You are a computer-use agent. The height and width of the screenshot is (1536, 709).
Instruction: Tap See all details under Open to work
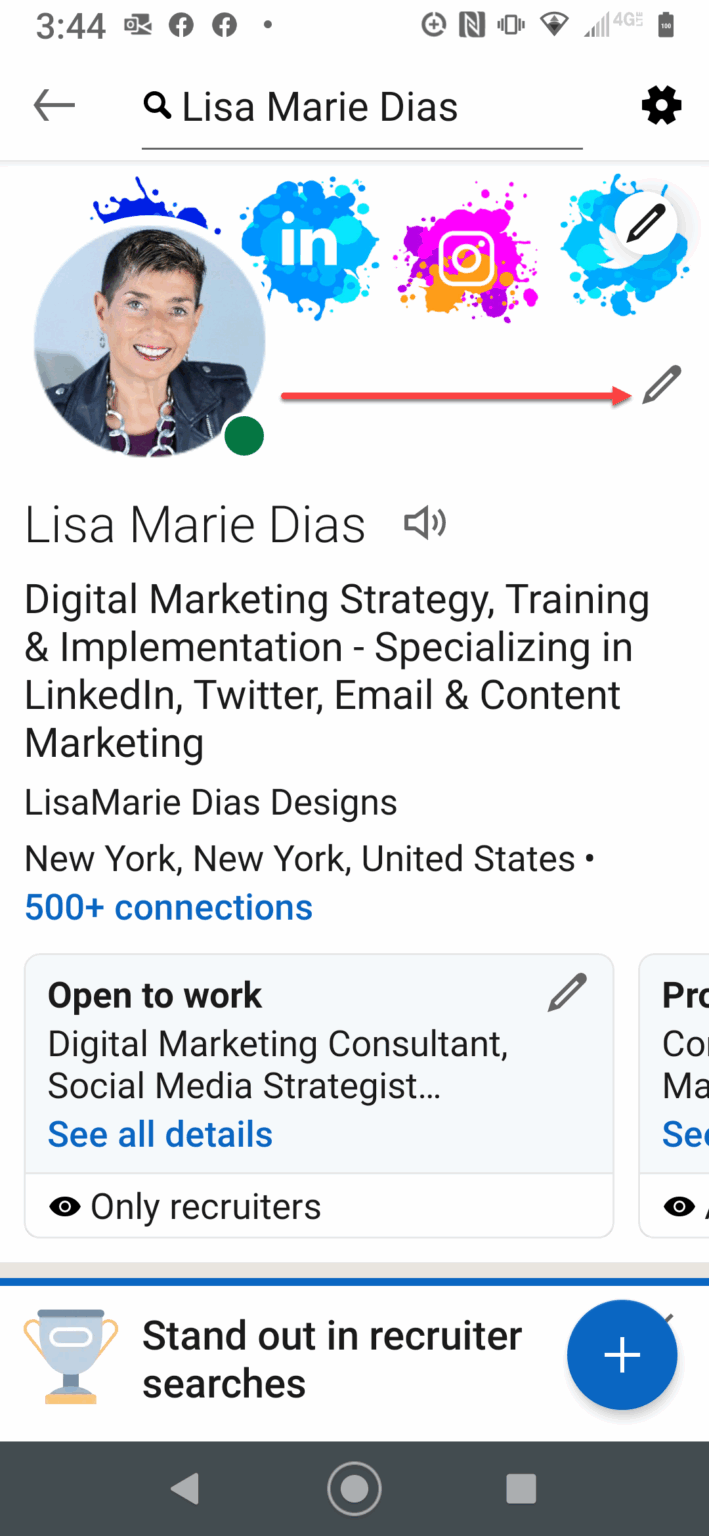tap(159, 1134)
